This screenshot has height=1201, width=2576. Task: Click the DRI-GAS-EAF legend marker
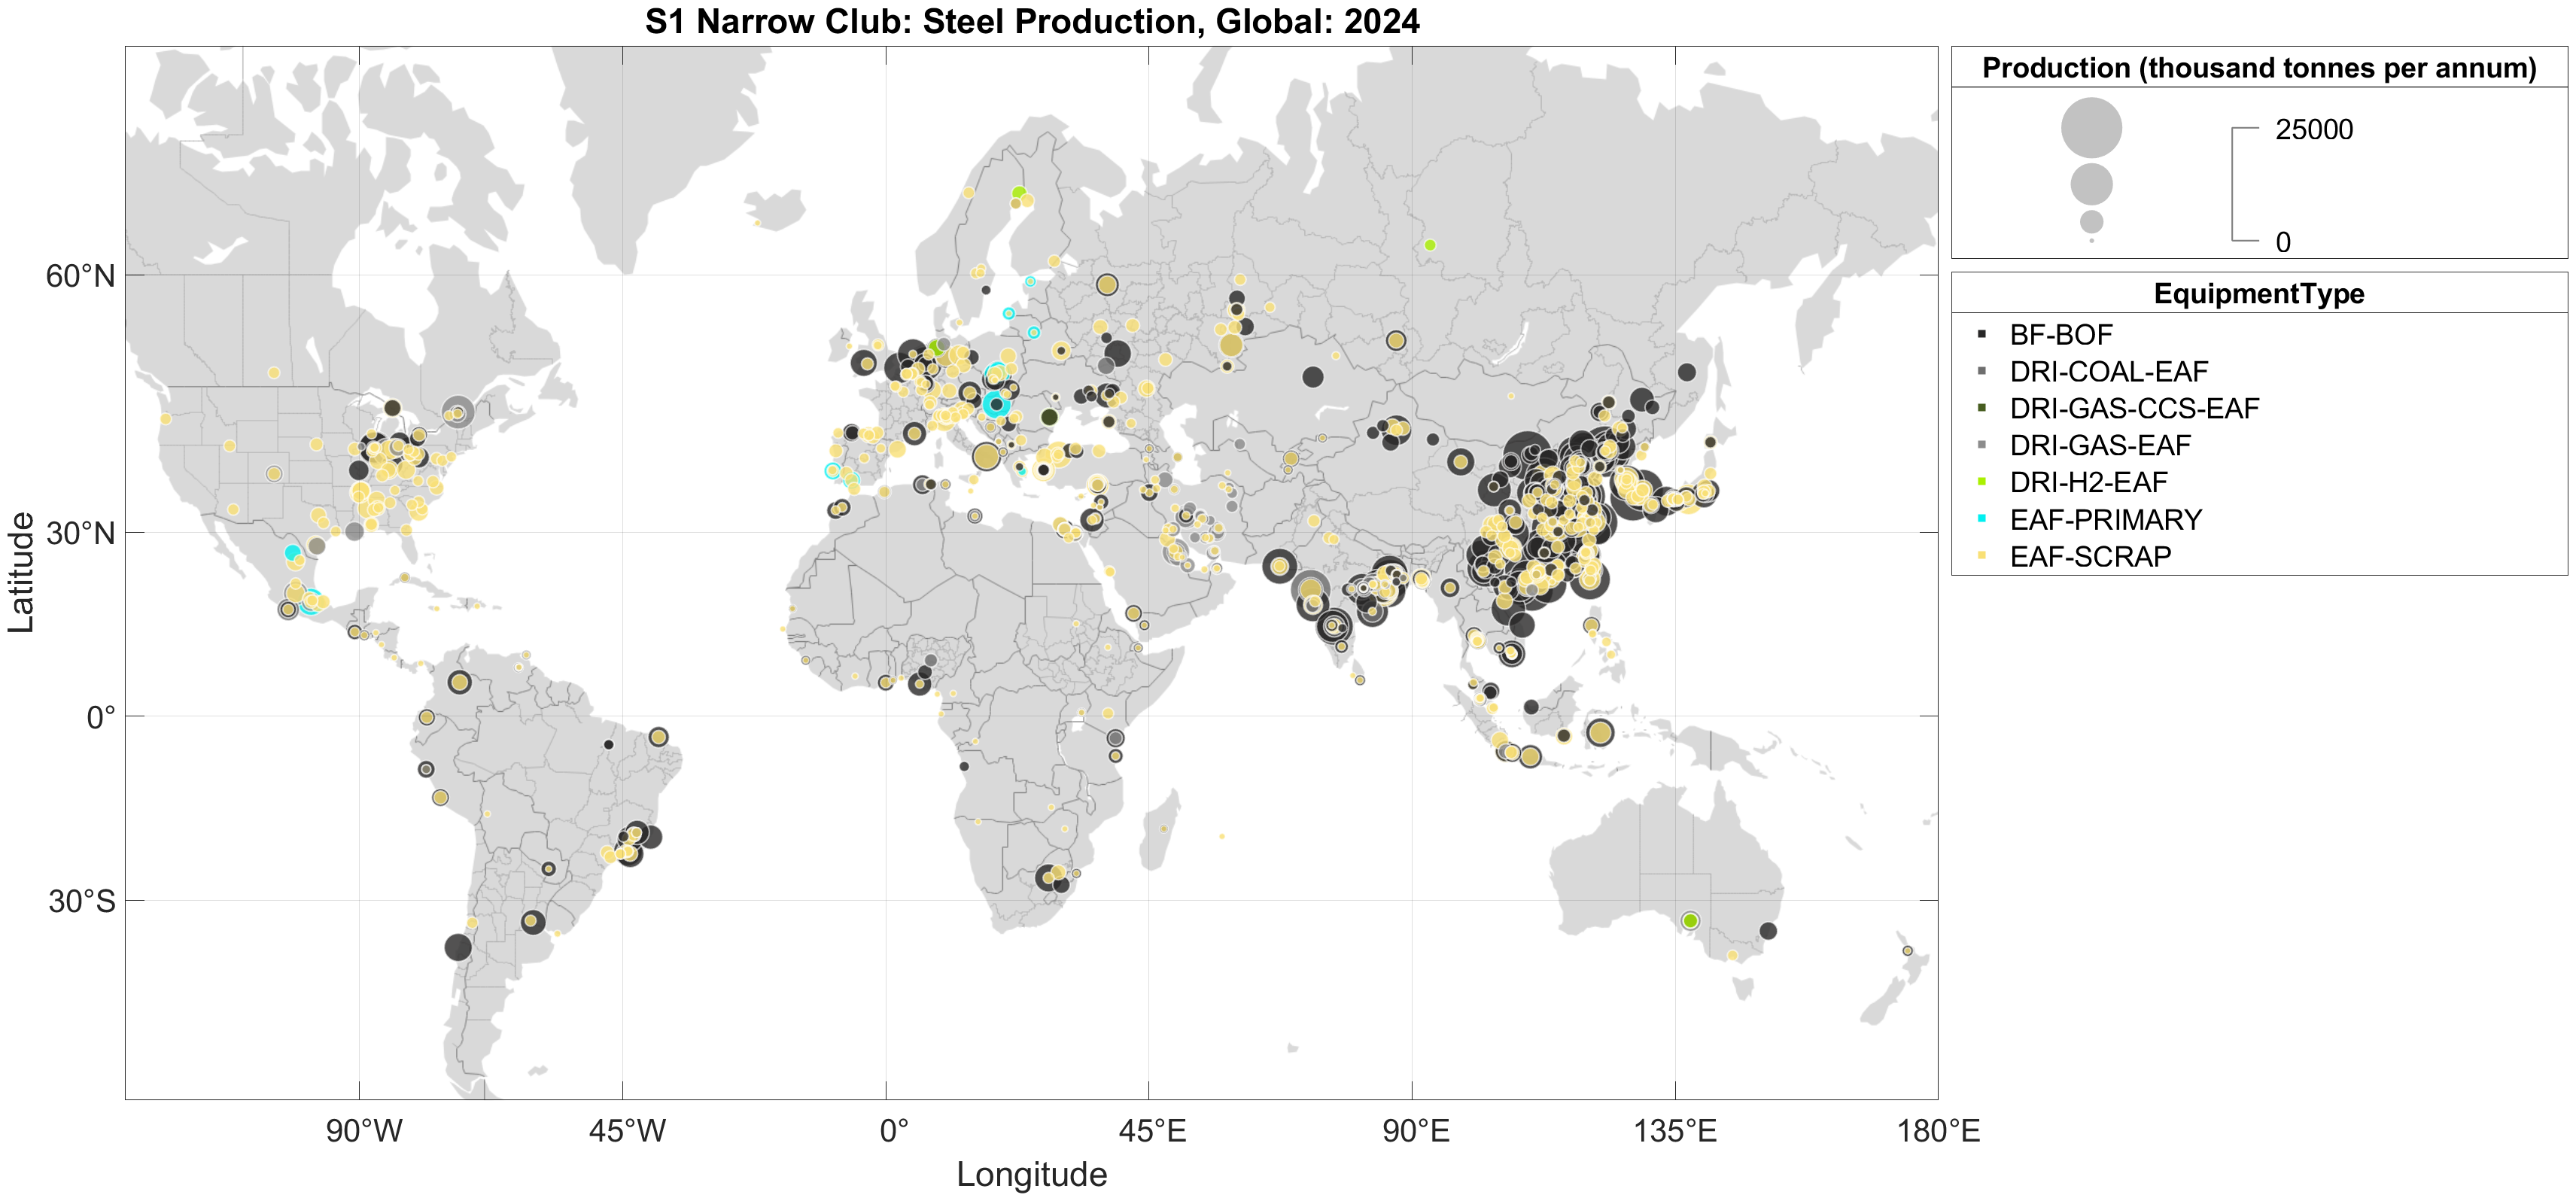click(1981, 445)
